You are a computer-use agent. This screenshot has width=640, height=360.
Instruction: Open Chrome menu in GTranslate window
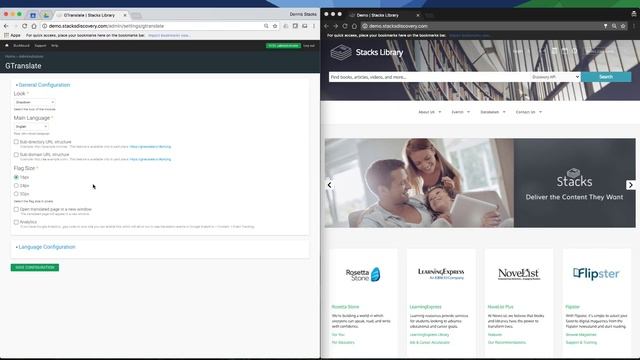pyautogui.click(x=314, y=26)
